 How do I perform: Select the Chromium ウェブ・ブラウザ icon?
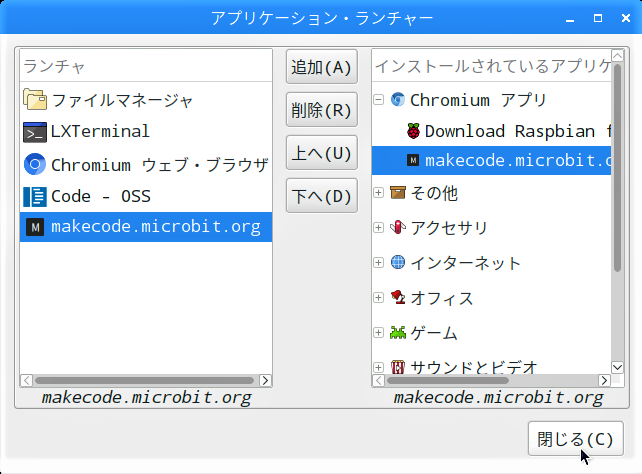(x=35, y=165)
